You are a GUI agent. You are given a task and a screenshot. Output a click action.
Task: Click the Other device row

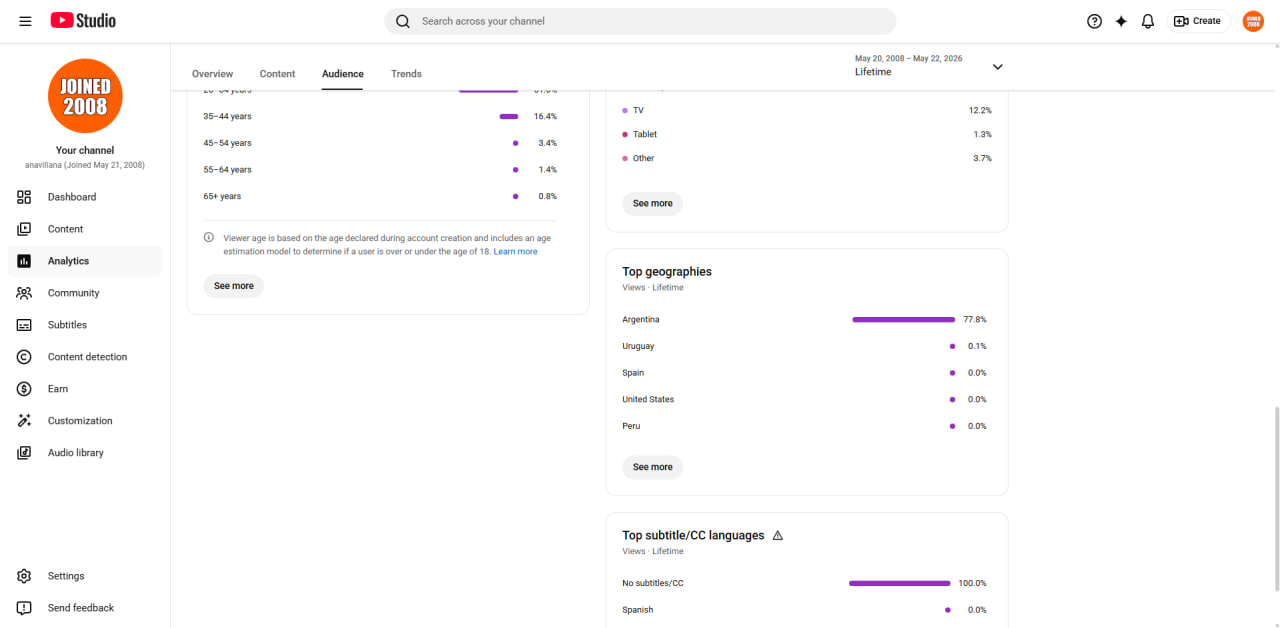(x=807, y=158)
